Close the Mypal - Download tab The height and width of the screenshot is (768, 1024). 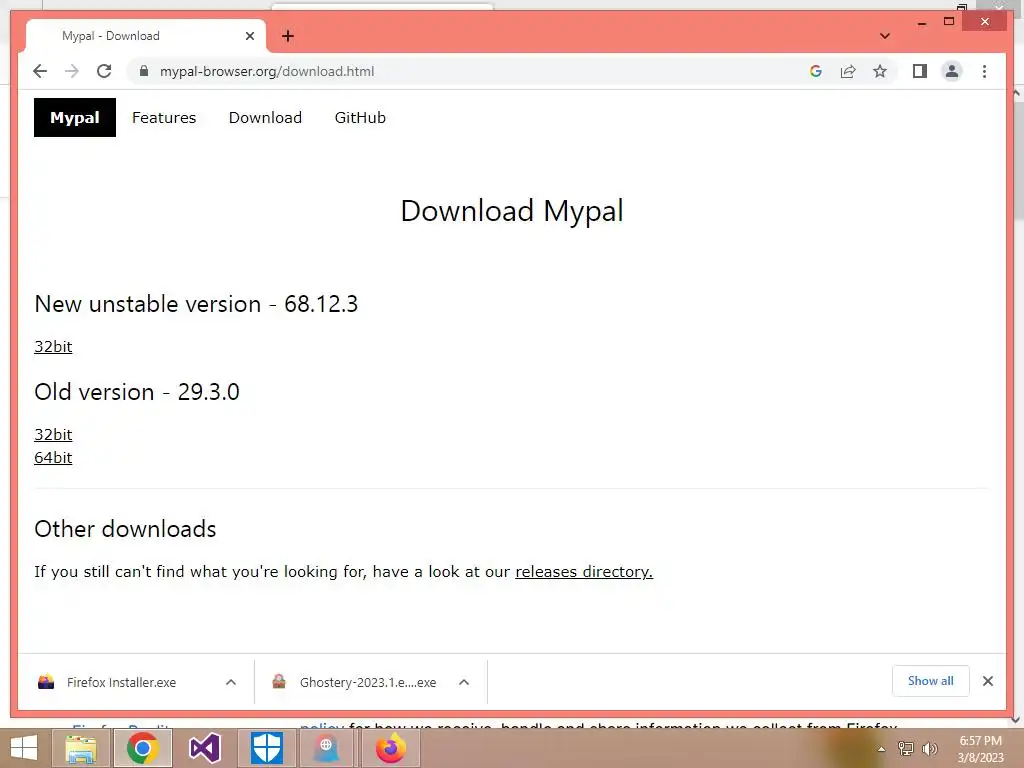tap(249, 36)
